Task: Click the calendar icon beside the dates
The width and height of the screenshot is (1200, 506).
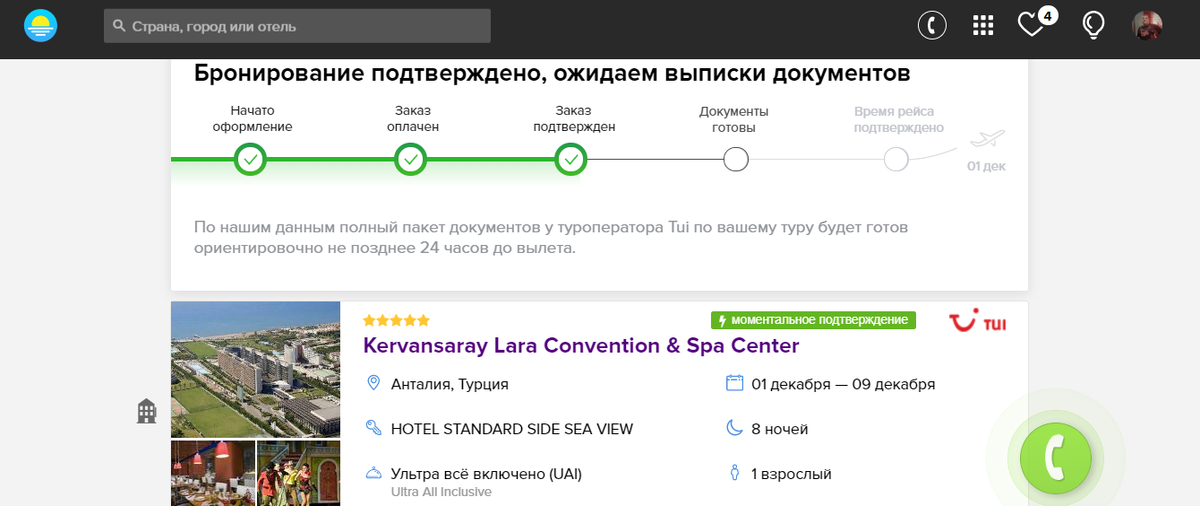Action: pyautogui.click(x=734, y=383)
